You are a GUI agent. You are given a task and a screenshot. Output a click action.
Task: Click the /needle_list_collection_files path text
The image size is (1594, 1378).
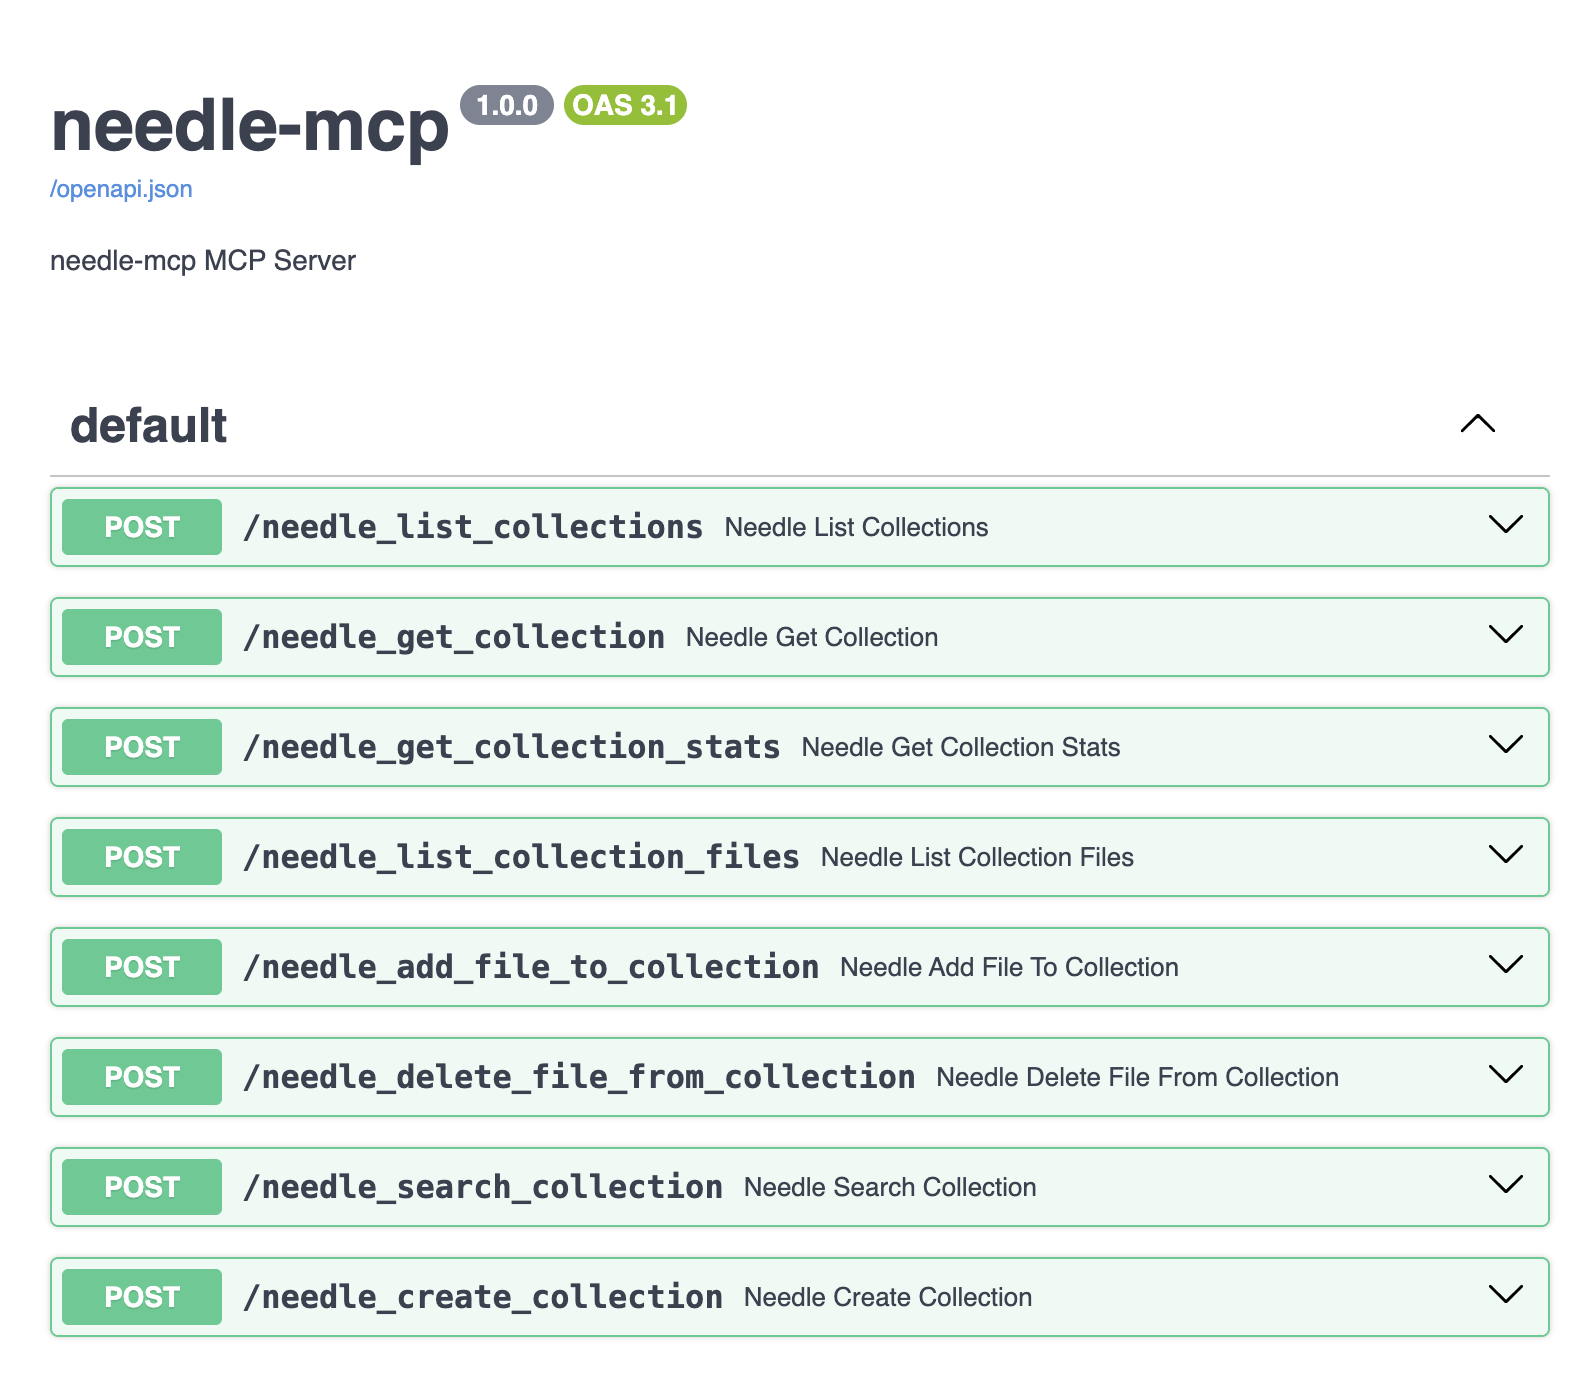click(x=521, y=857)
